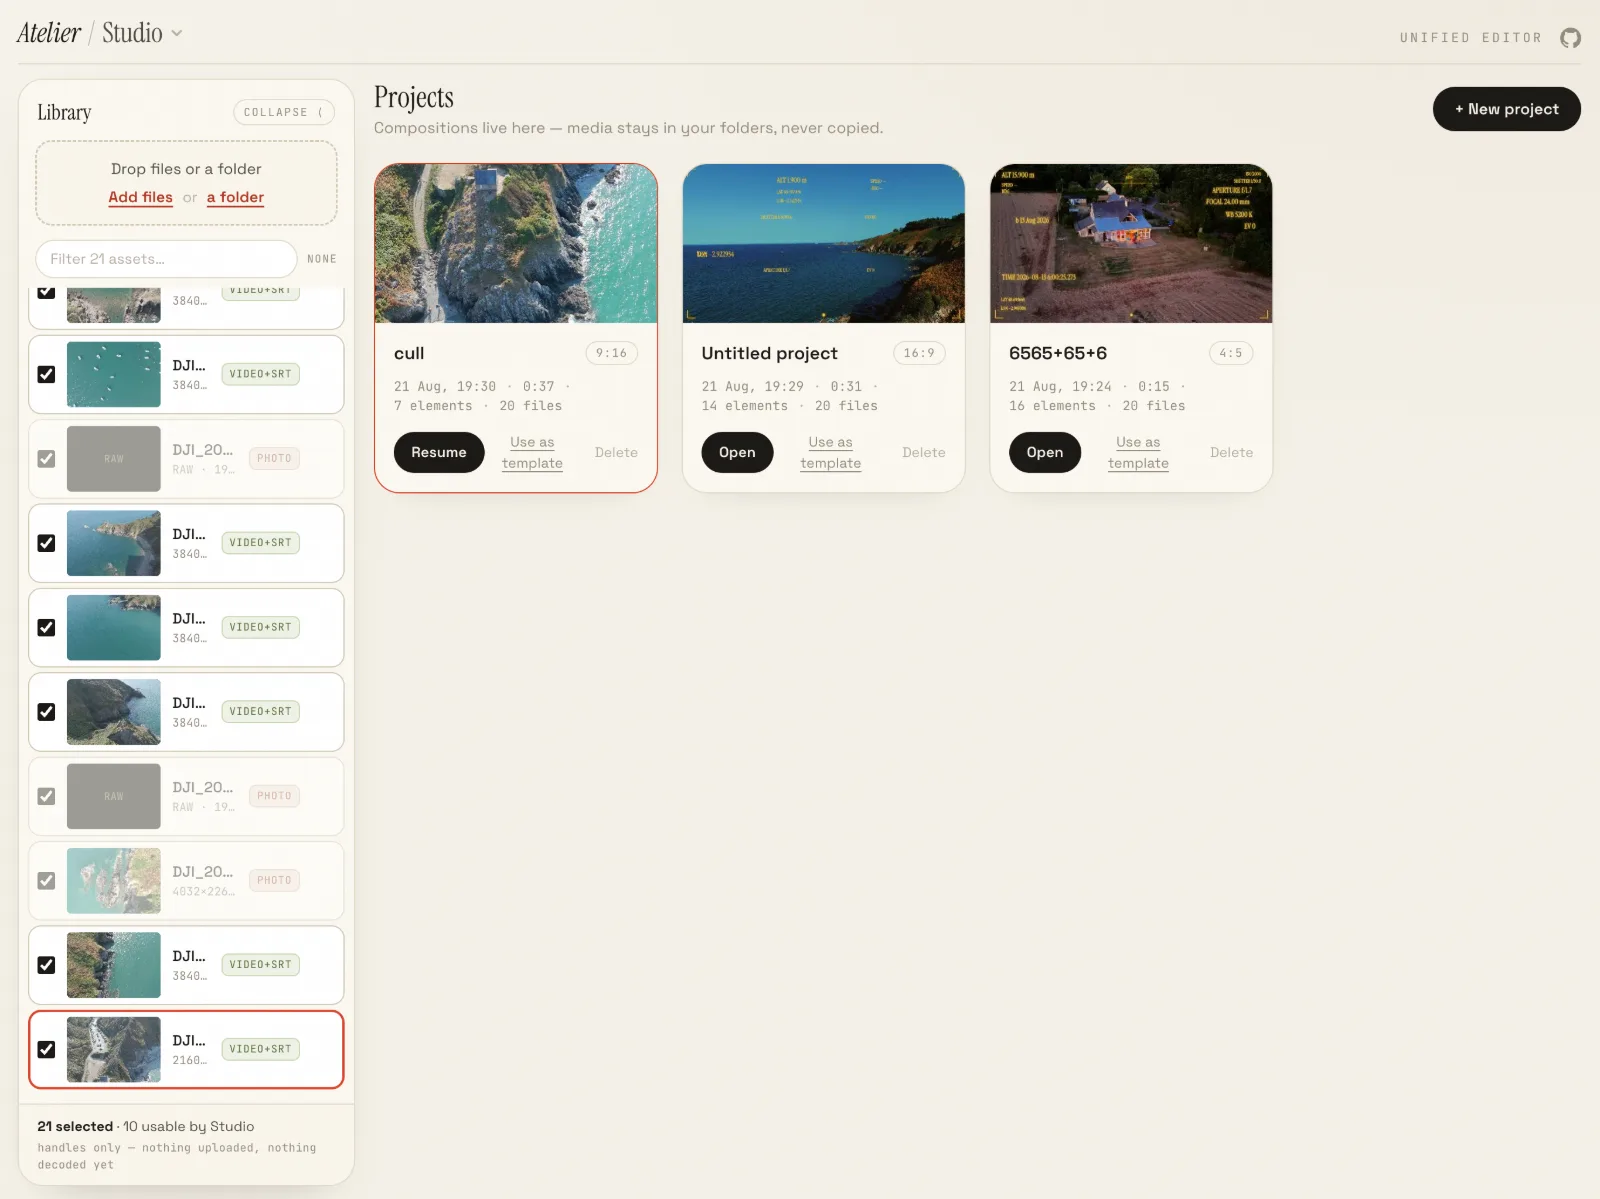This screenshot has width=1600, height=1199.
Task: Delete the Untitled project
Action: (x=924, y=452)
